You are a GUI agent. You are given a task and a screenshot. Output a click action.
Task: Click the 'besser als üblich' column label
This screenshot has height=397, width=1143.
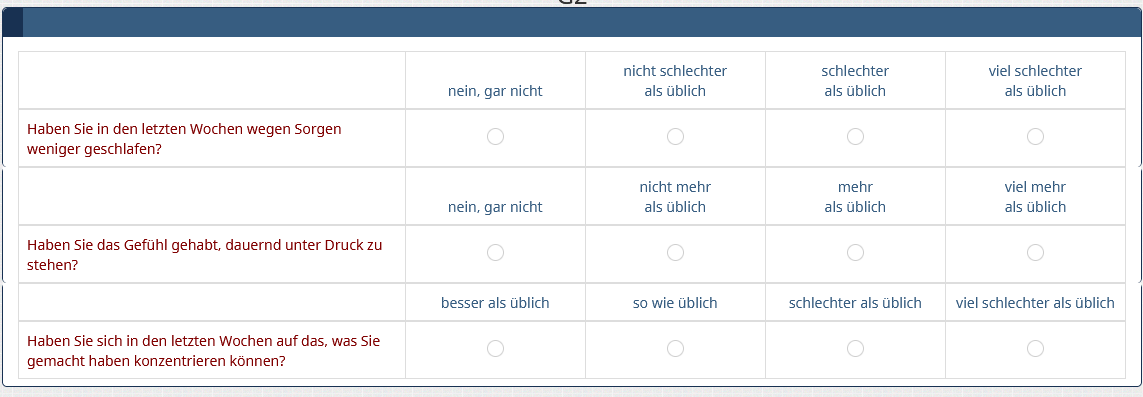495,303
